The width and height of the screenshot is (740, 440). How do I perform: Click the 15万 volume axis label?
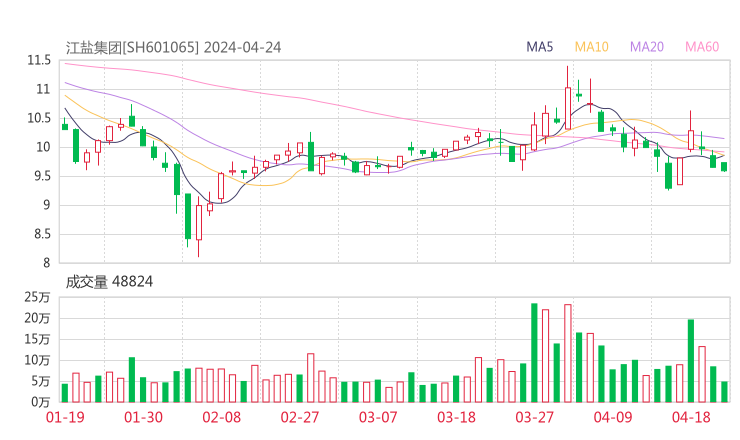[x=37, y=339]
